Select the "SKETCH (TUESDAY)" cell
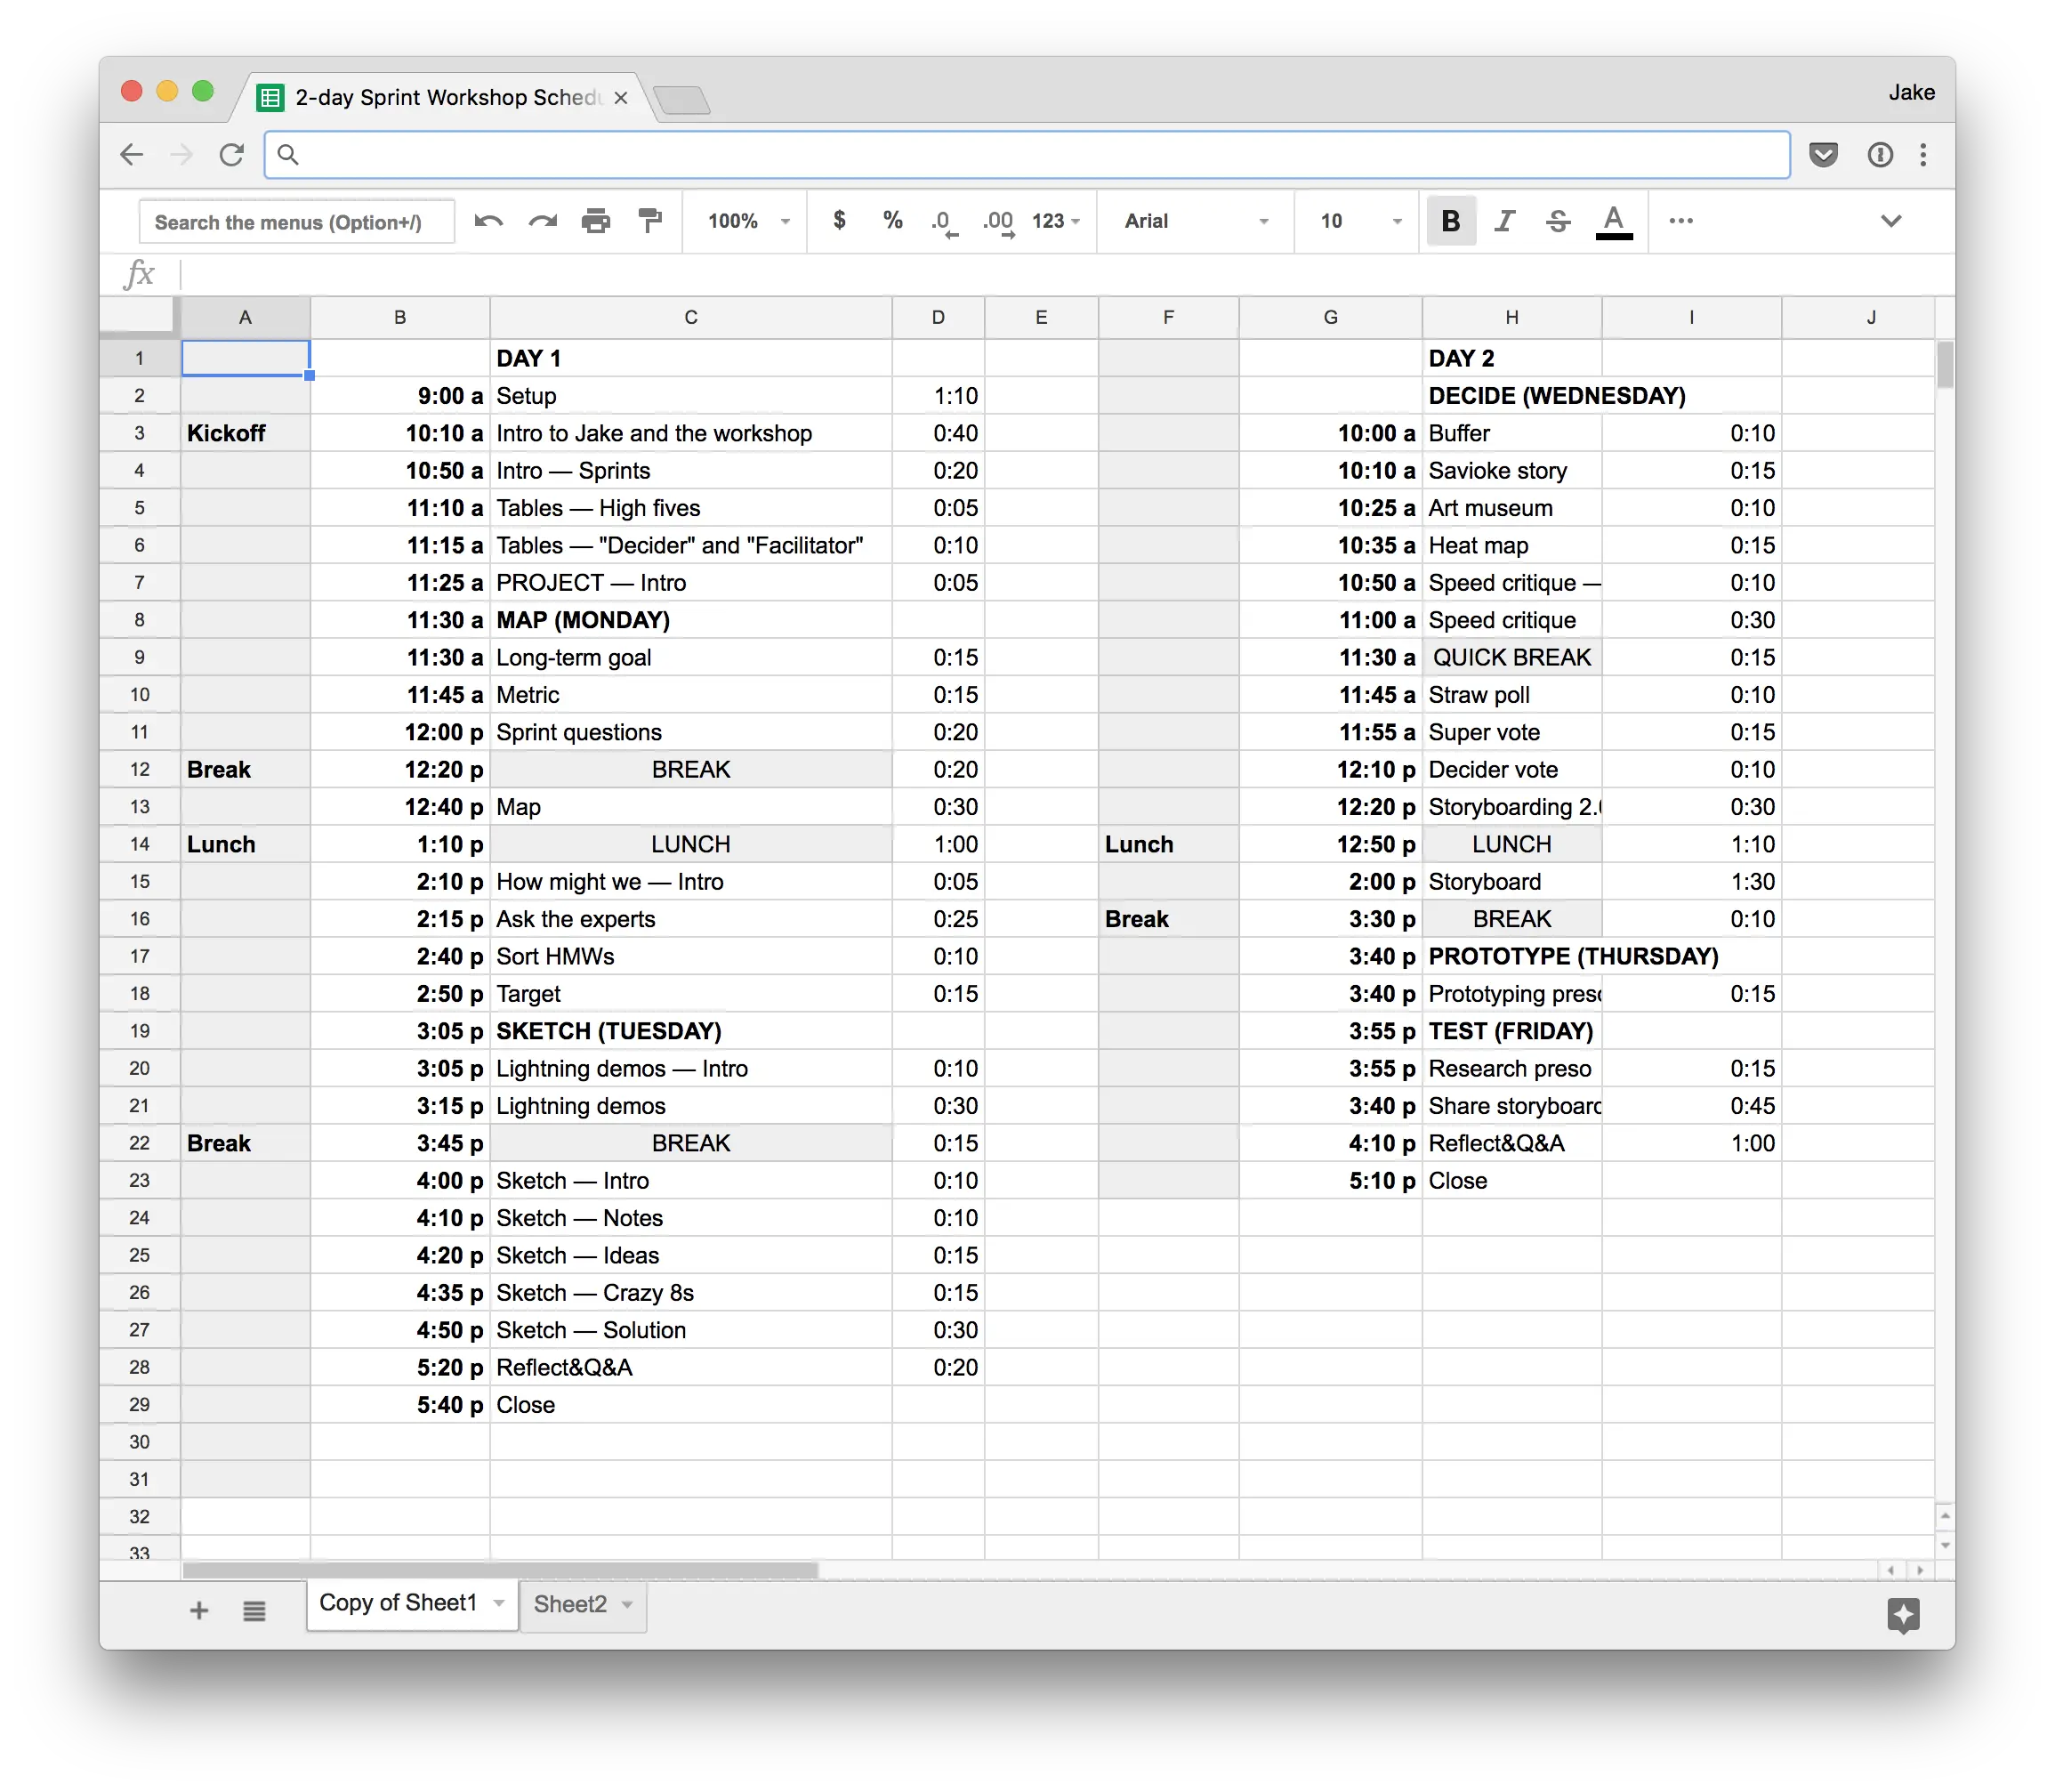This screenshot has height=1792, width=2055. (691, 1031)
